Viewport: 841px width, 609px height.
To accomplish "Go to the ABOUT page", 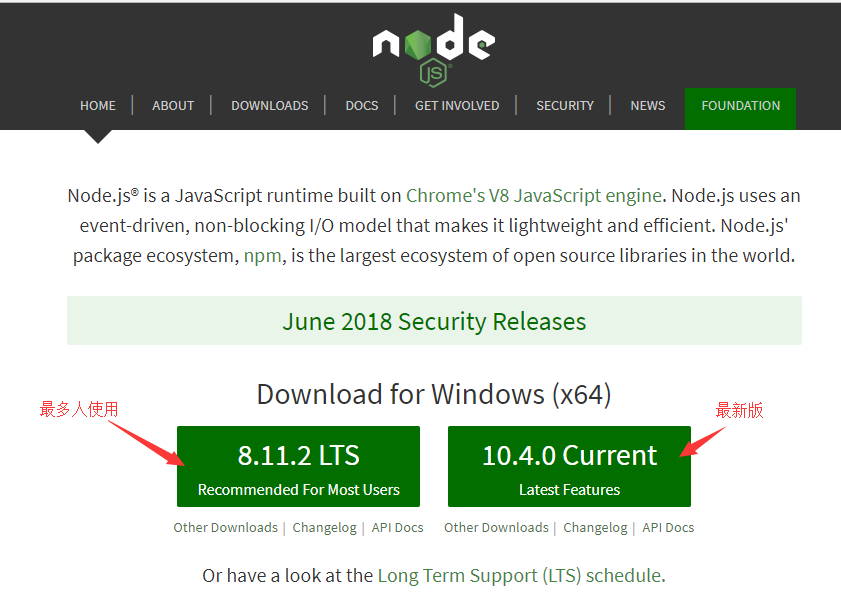I will 173,106.
